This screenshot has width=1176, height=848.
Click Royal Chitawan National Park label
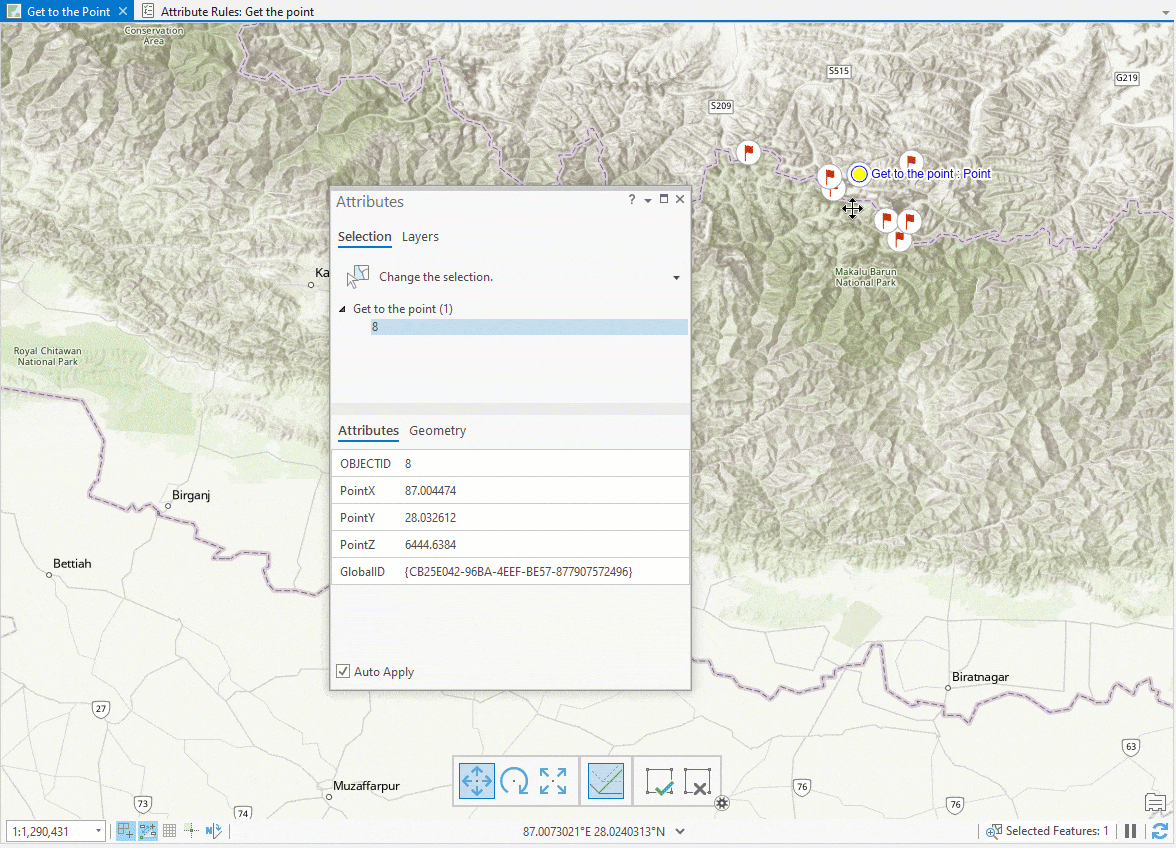coord(48,356)
